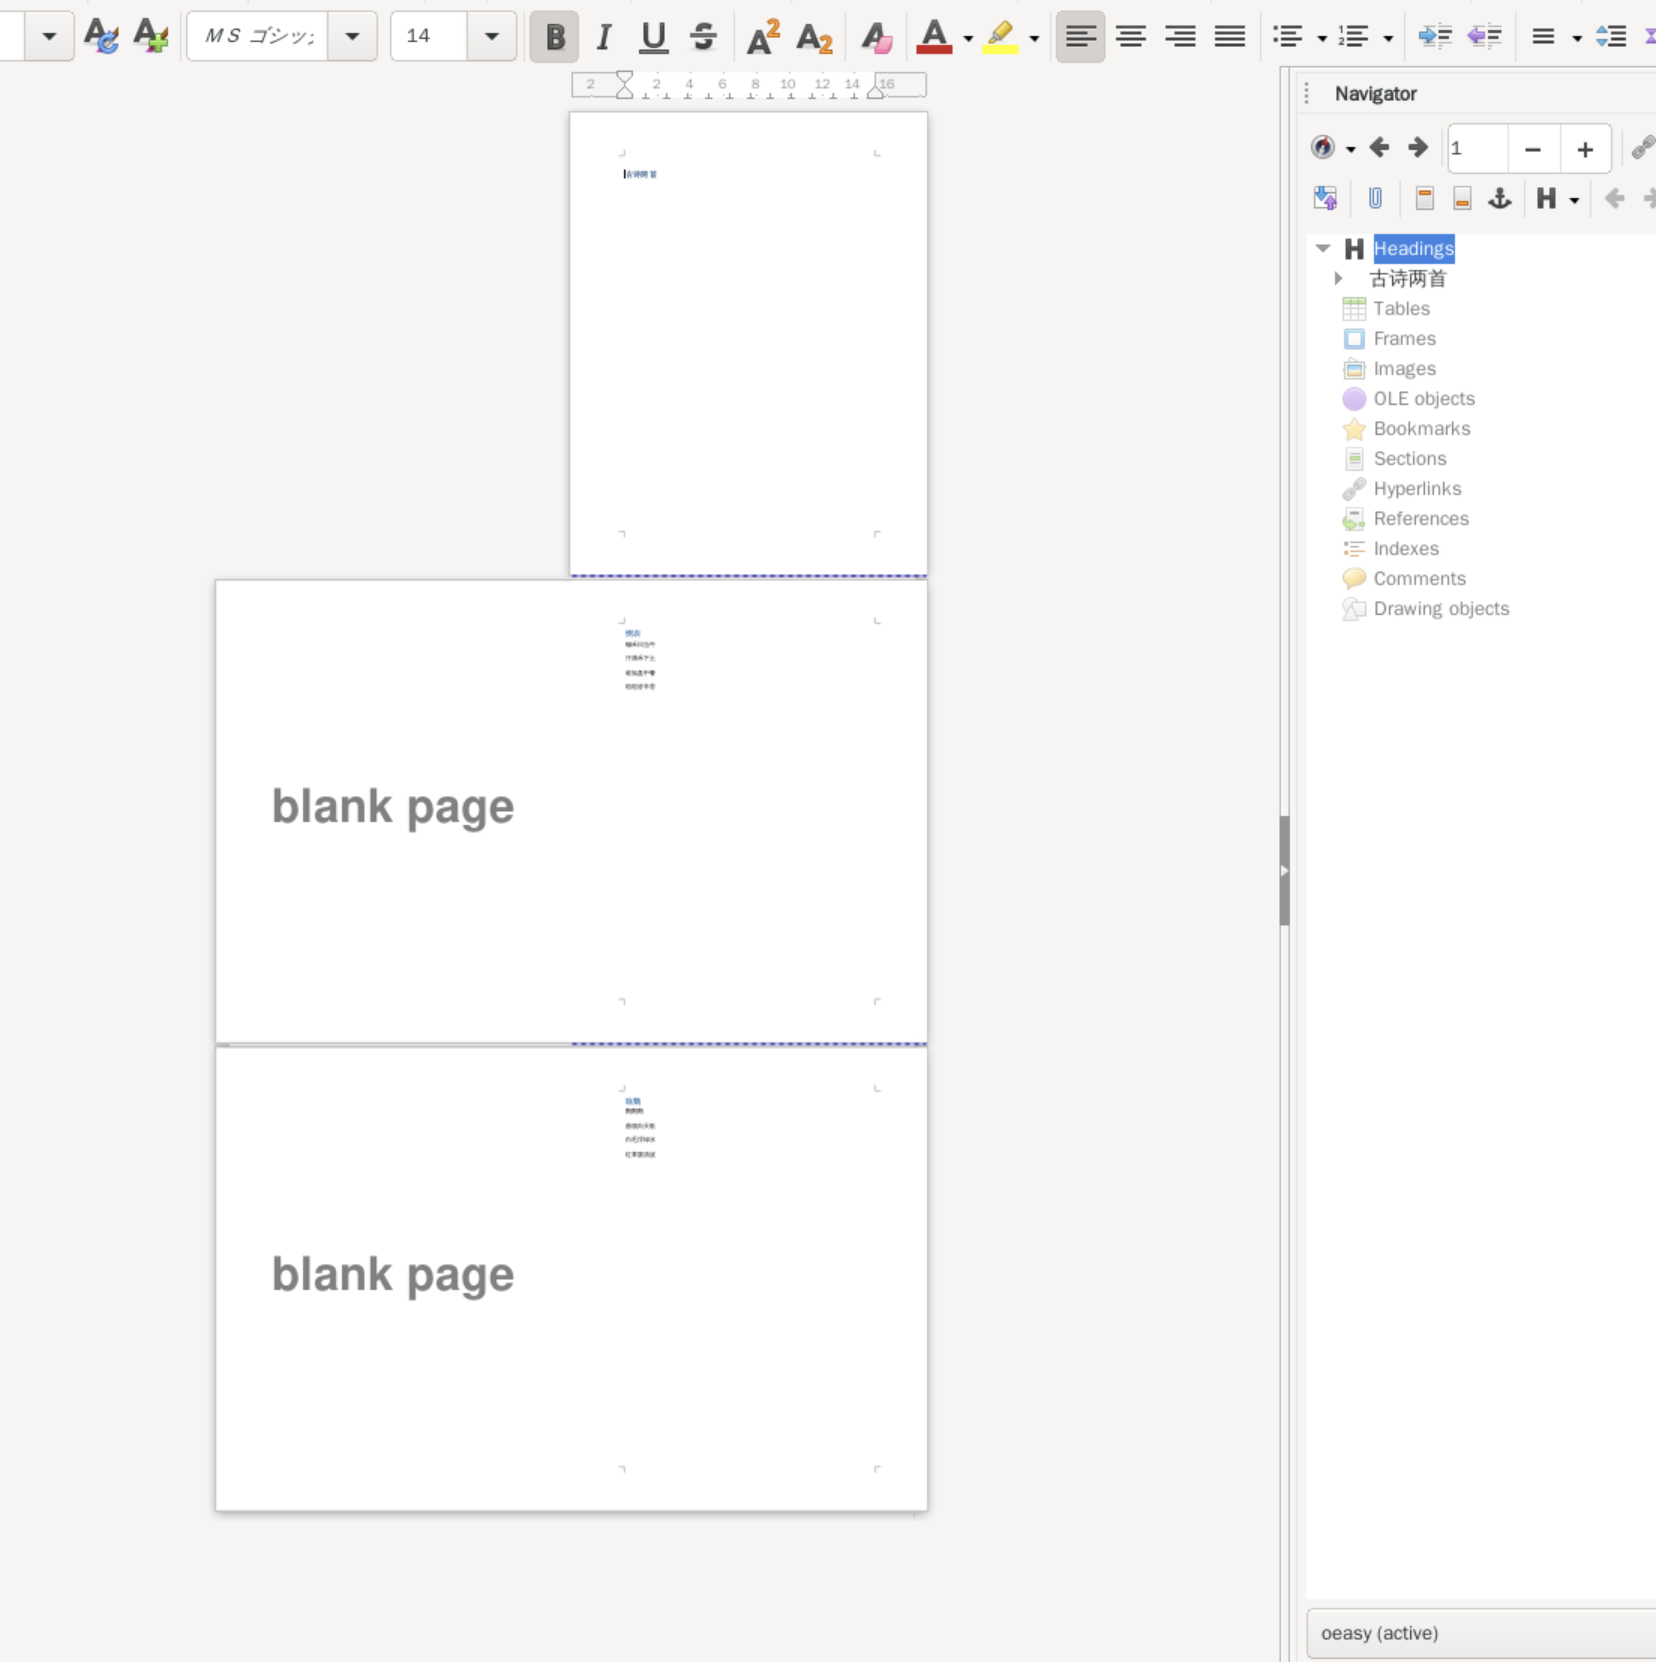1656x1662 pixels.
Task: Open the font size dropdown list
Action: [x=491, y=37]
